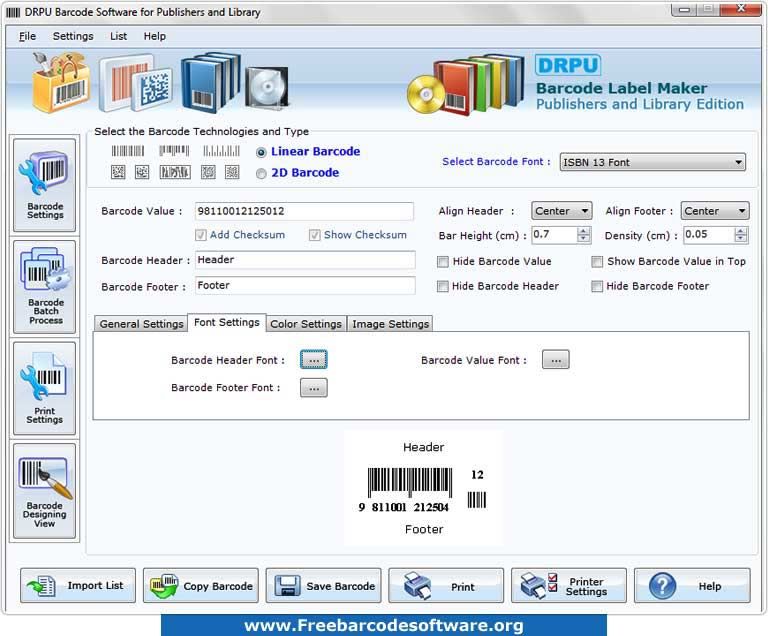Check the Show Barcode Value in Top option
This screenshot has width=768, height=636.
597,262
